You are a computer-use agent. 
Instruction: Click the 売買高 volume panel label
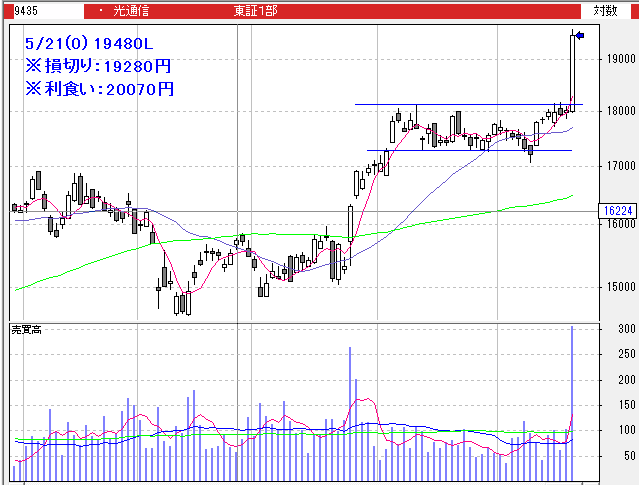pyautogui.click(x=26, y=329)
